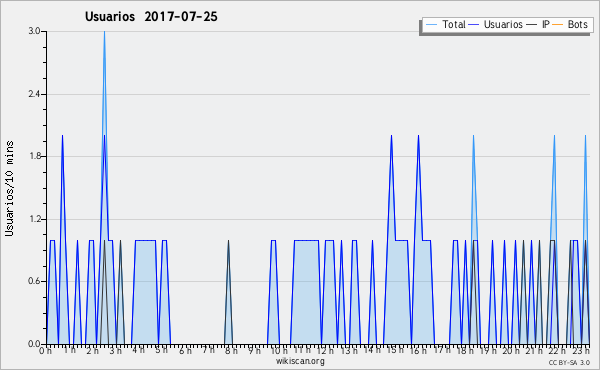Image resolution: width=600 pixels, height=370 pixels.
Task: Click the 'Usuarios/10 mins' y-axis label
Action: pyautogui.click(x=9, y=189)
